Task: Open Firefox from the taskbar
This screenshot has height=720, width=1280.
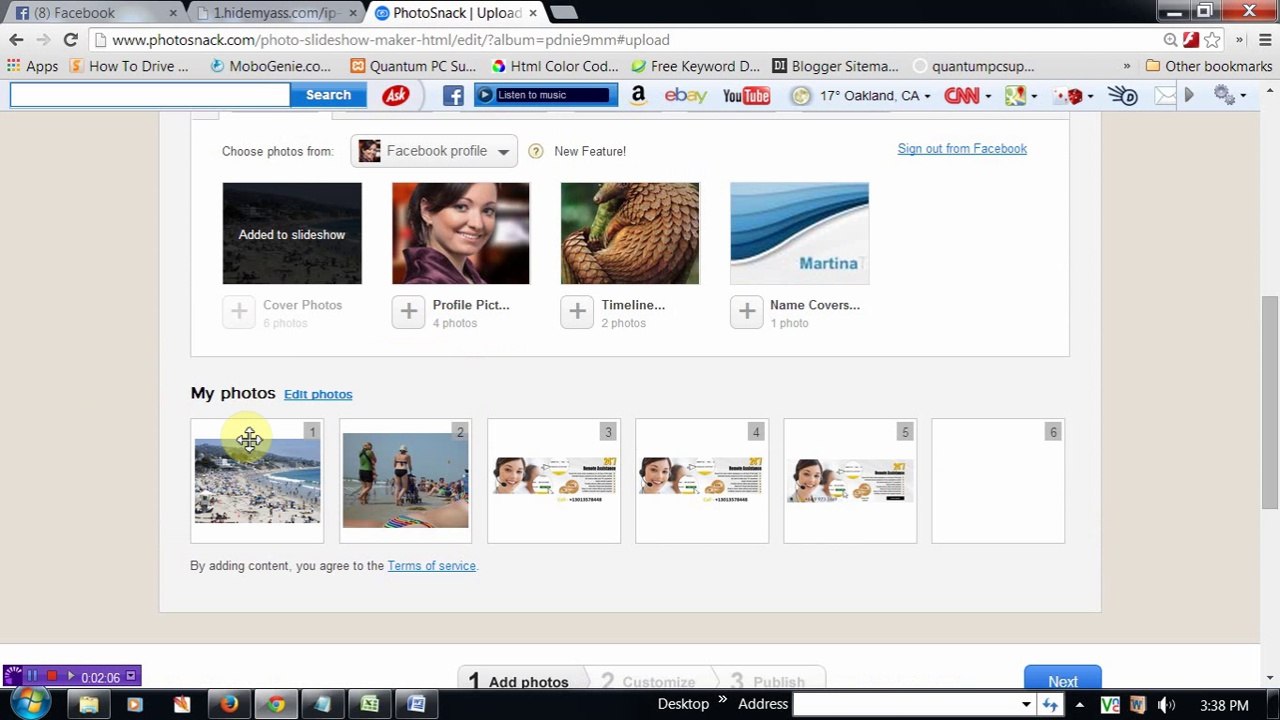Action: [x=229, y=704]
